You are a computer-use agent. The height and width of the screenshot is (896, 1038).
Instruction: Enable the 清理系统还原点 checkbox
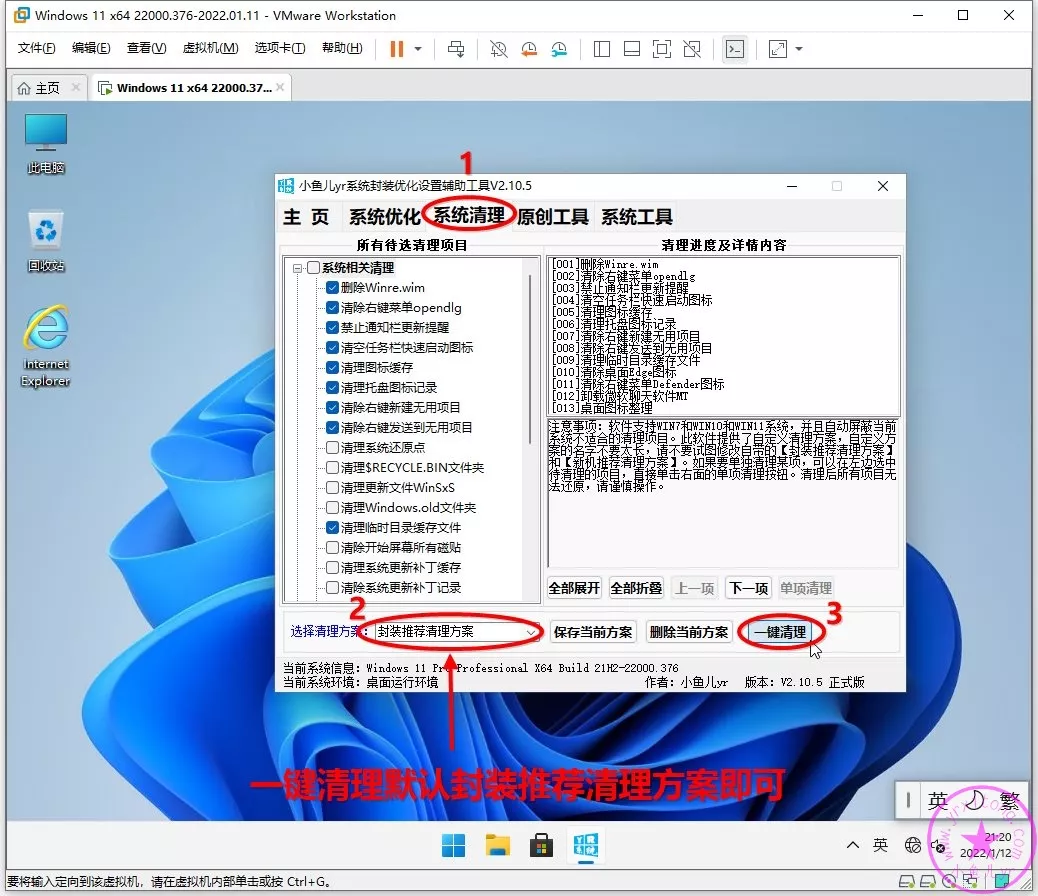coord(333,448)
